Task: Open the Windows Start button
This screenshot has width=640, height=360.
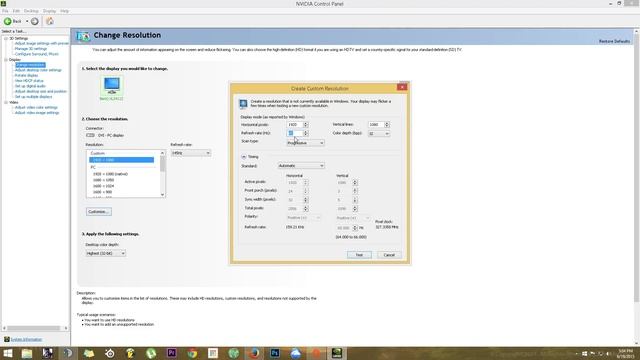Action: click(7, 353)
